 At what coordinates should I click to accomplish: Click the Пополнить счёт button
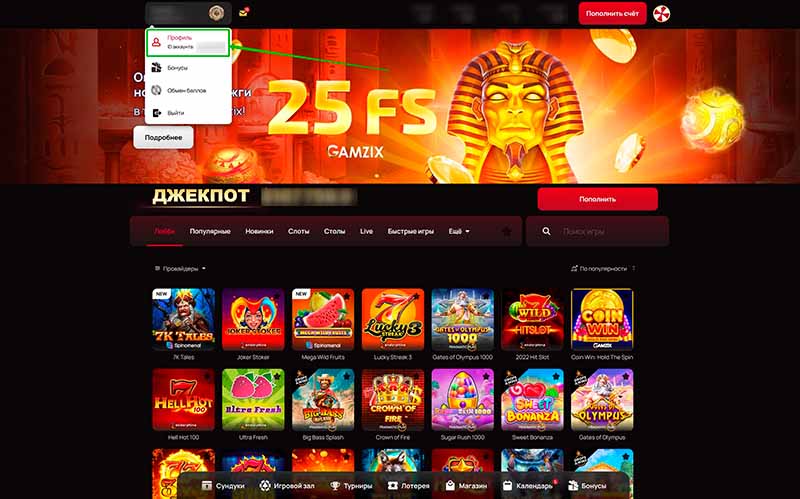point(612,14)
